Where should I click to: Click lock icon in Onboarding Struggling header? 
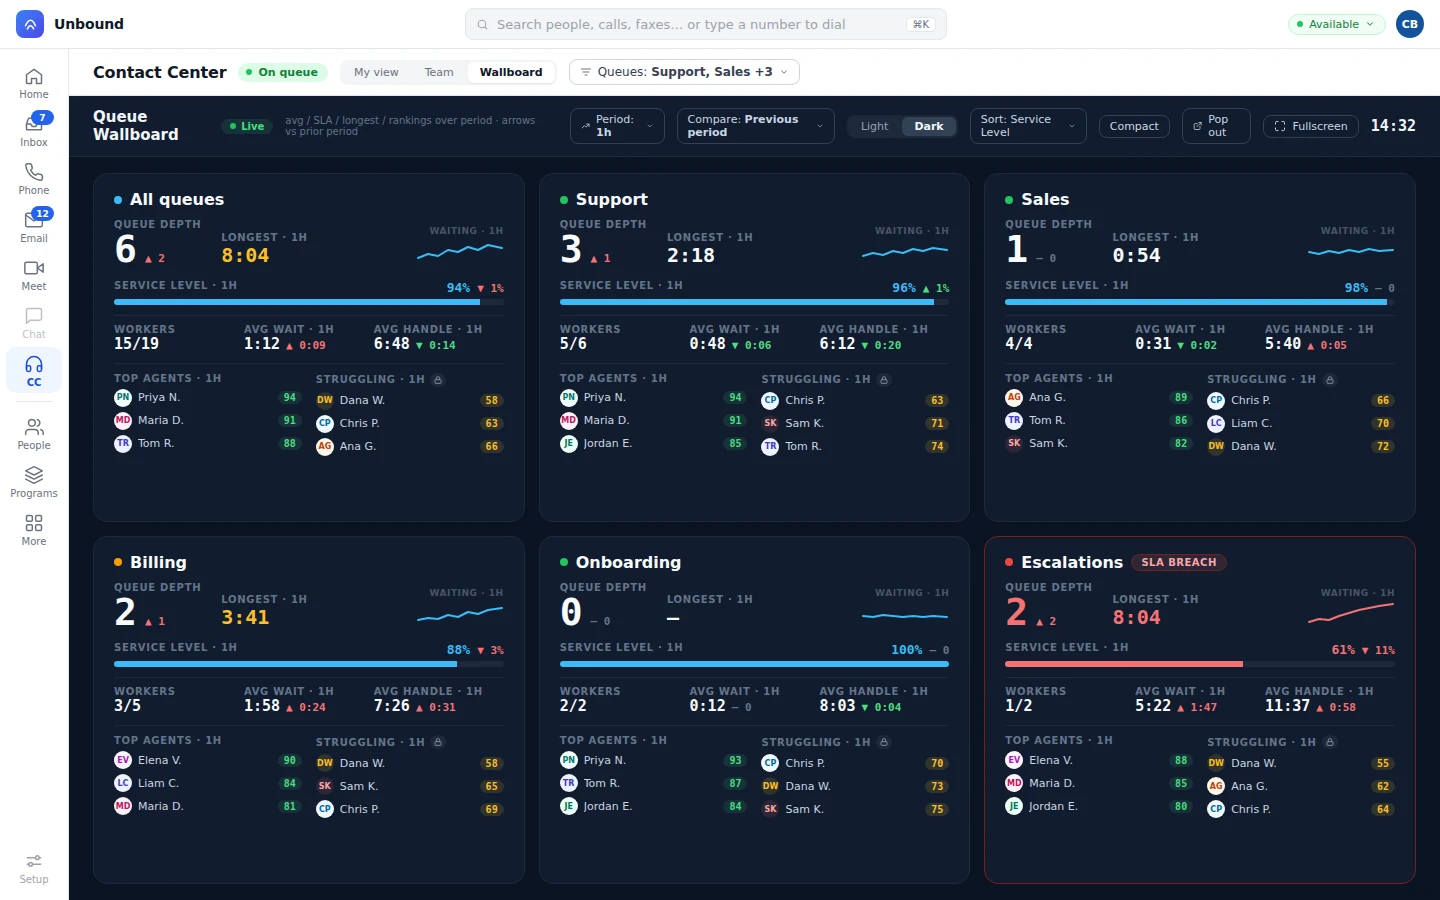click(x=884, y=742)
